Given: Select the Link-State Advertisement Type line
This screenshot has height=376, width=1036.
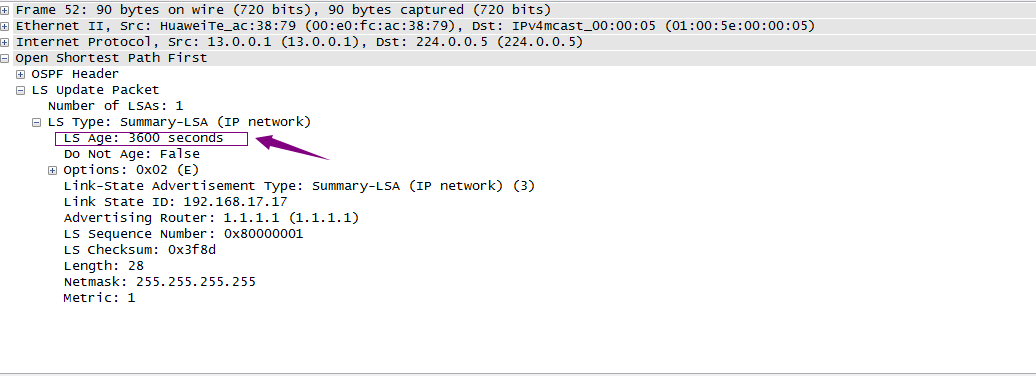Looking at the screenshot, I should tap(299, 186).
